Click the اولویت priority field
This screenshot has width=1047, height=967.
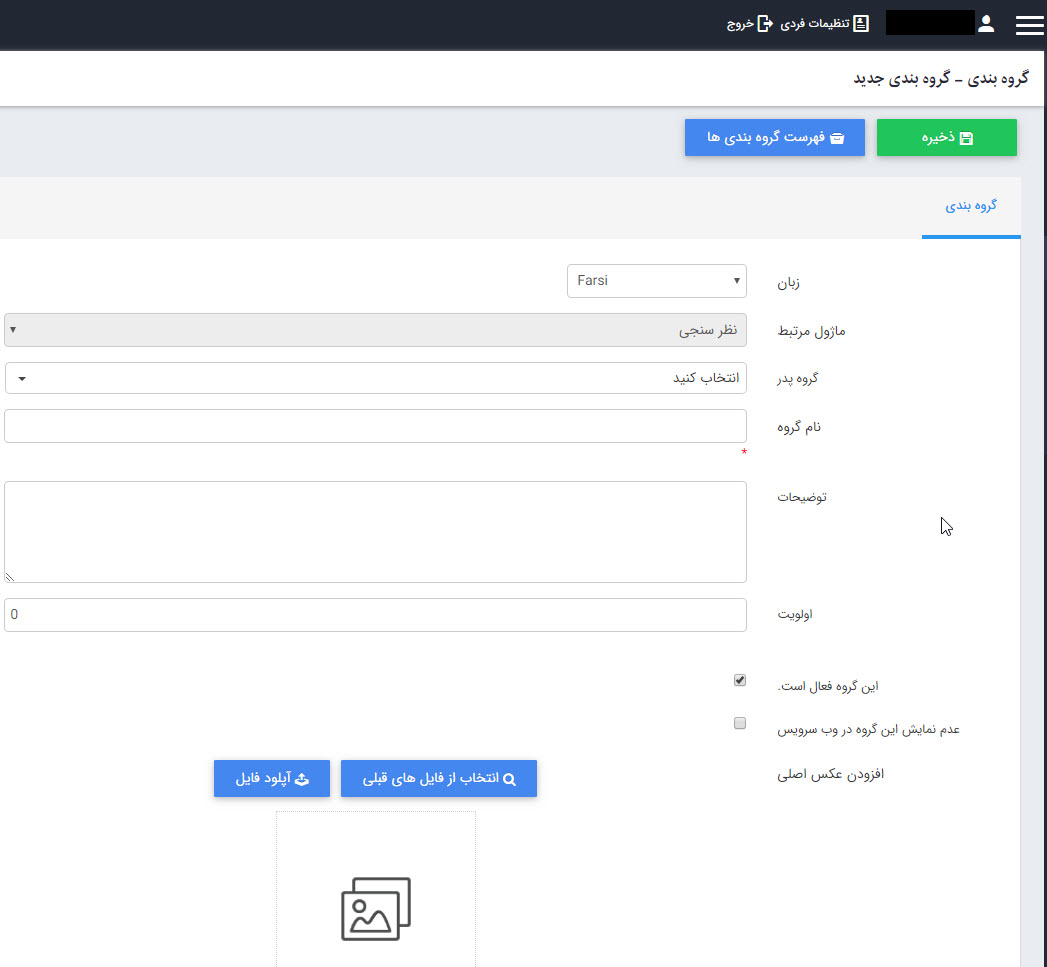point(375,615)
